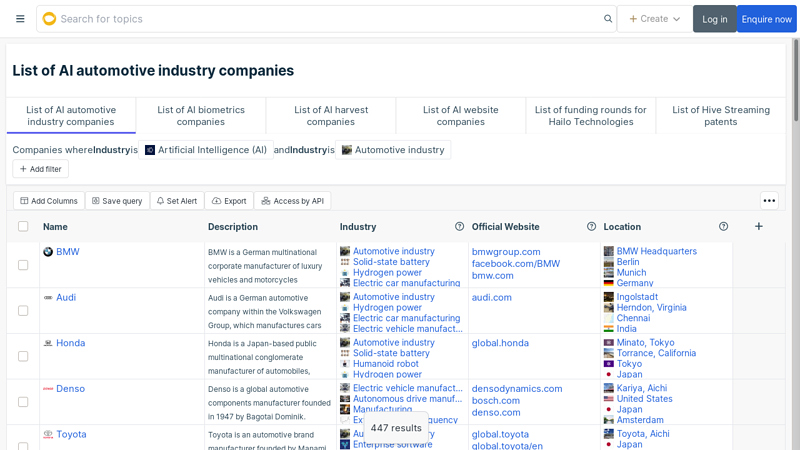Click the Audi logo icon
Image resolution: width=800 pixels, height=450 pixels.
(x=48, y=297)
